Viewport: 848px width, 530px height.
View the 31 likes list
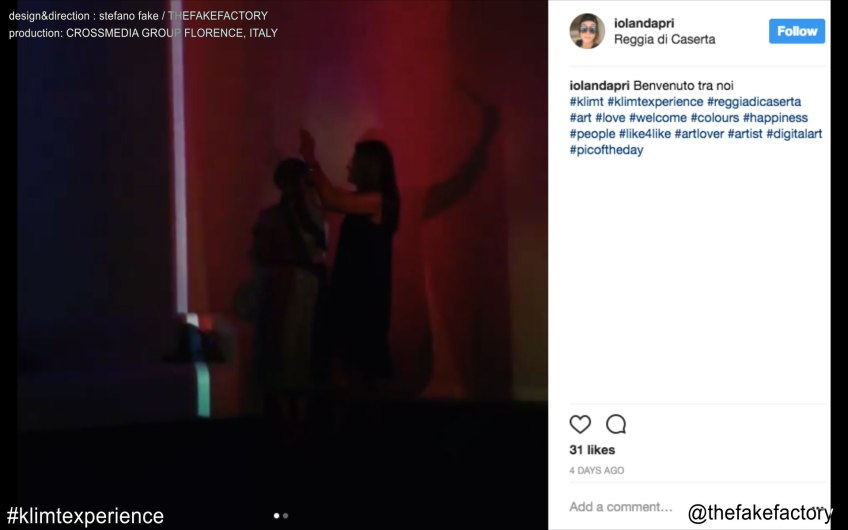pyautogui.click(x=592, y=450)
